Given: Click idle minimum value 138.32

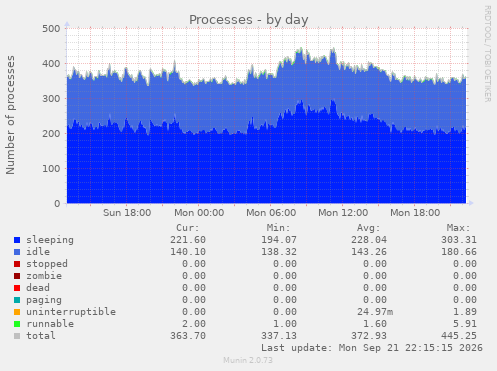Looking at the screenshot, I should tap(279, 252).
